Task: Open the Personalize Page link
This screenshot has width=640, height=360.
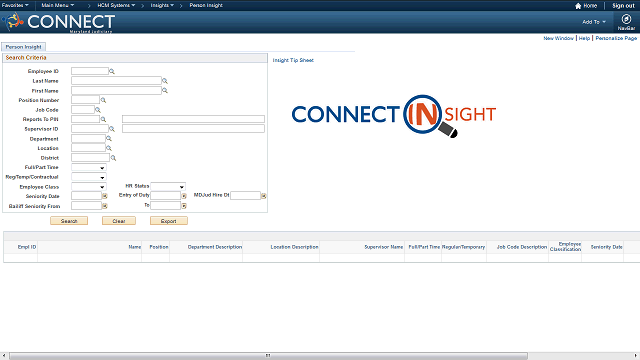Action: click(x=616, y=38)
